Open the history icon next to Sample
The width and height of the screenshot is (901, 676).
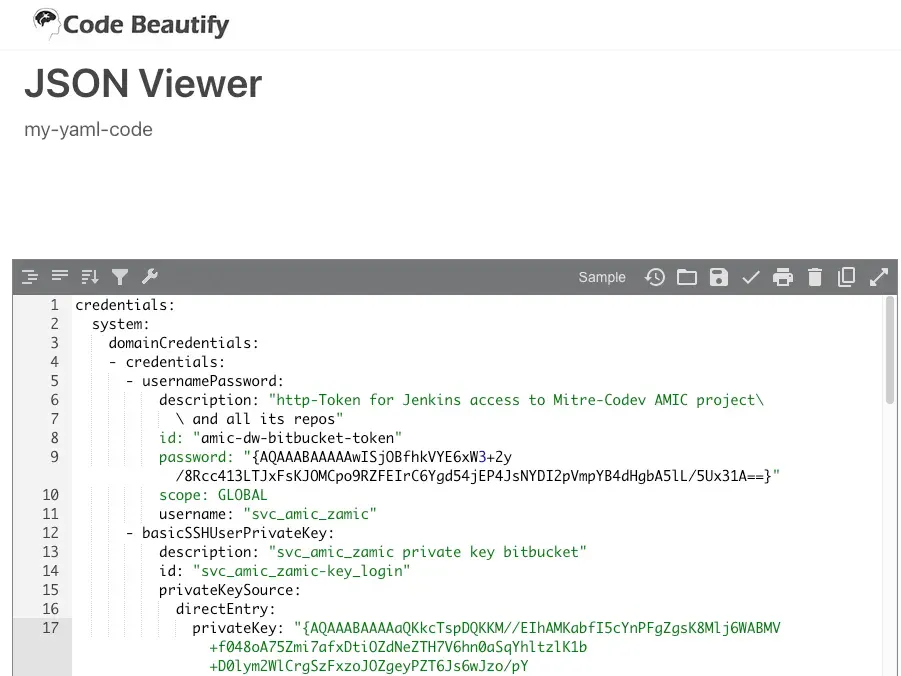(655, 277)
